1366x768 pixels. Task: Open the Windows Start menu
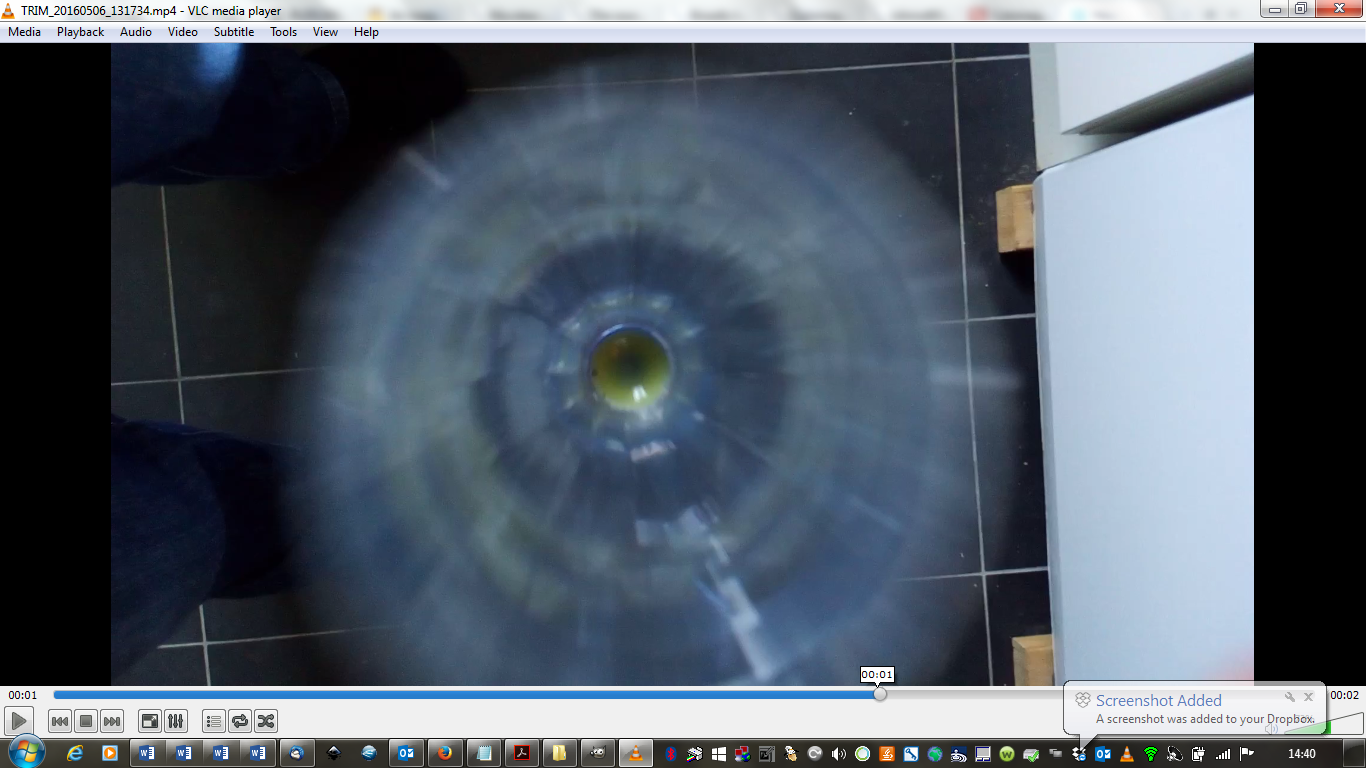click(x=26, y=751)
